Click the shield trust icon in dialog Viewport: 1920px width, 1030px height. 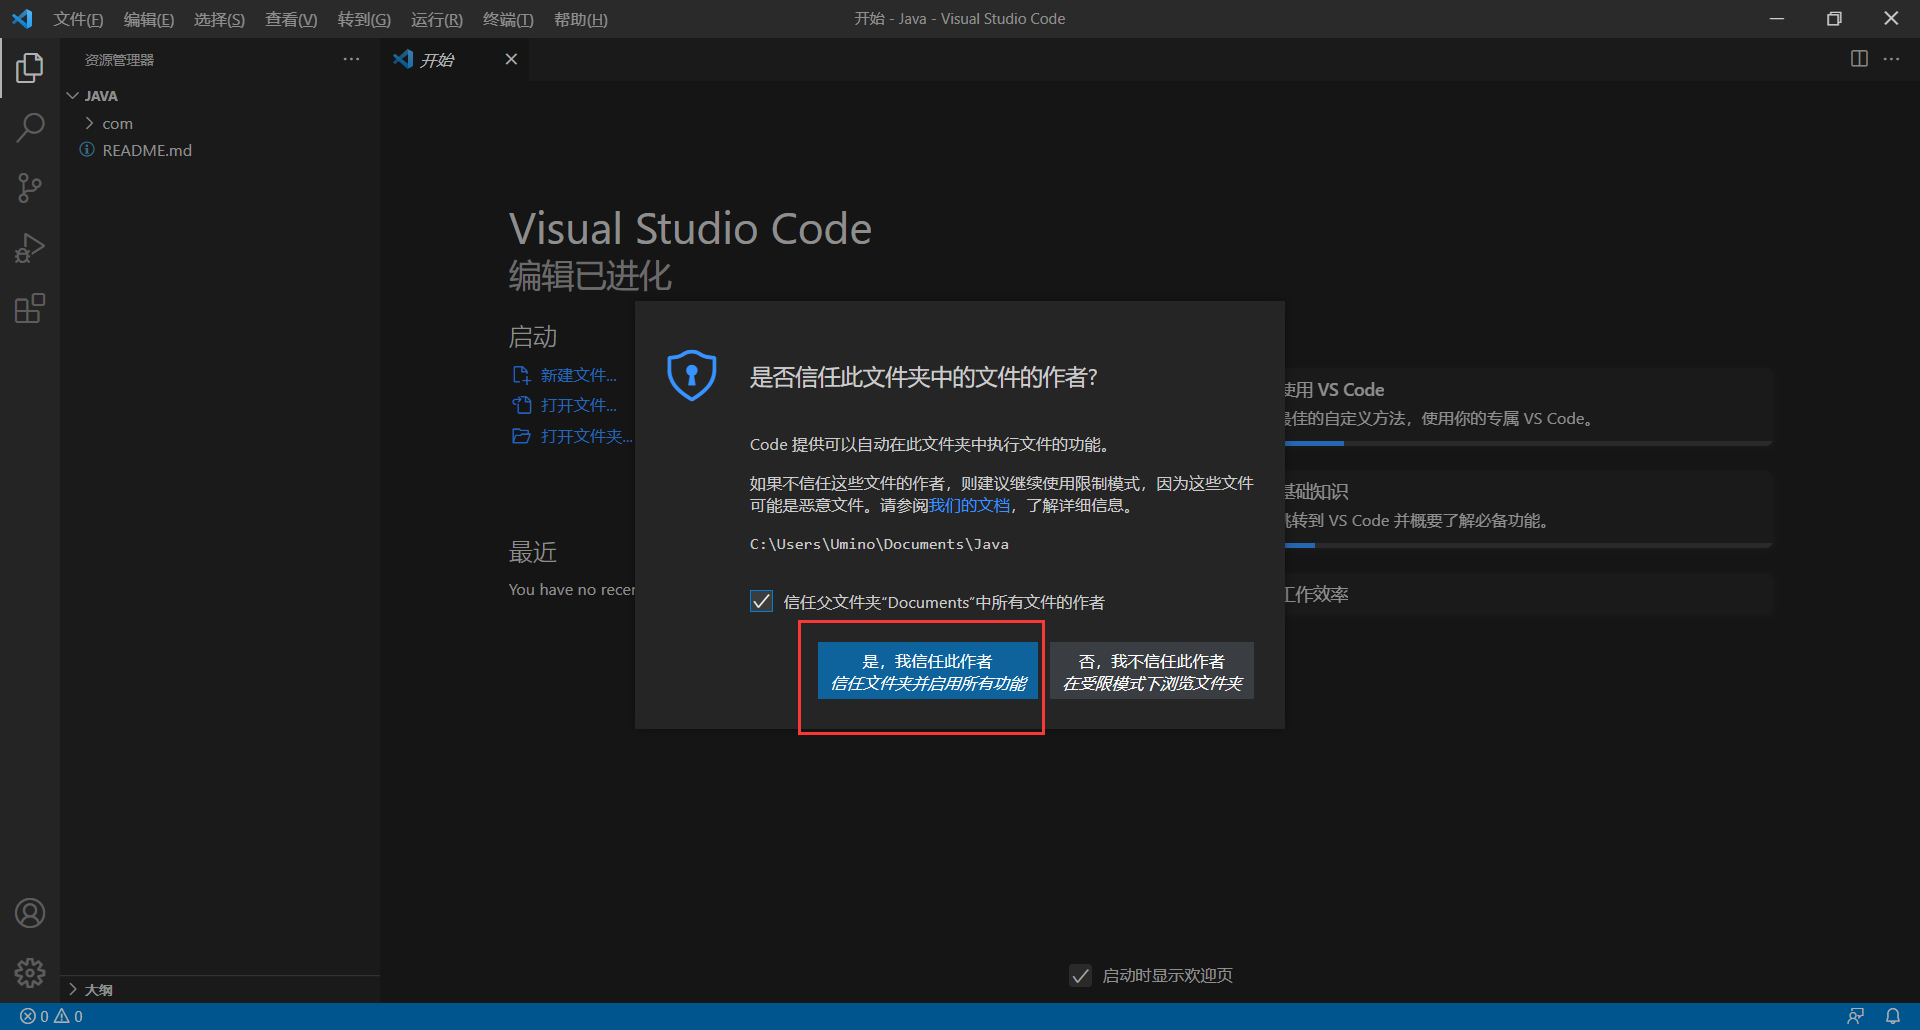pyautogui.click(x=691, y=375)
